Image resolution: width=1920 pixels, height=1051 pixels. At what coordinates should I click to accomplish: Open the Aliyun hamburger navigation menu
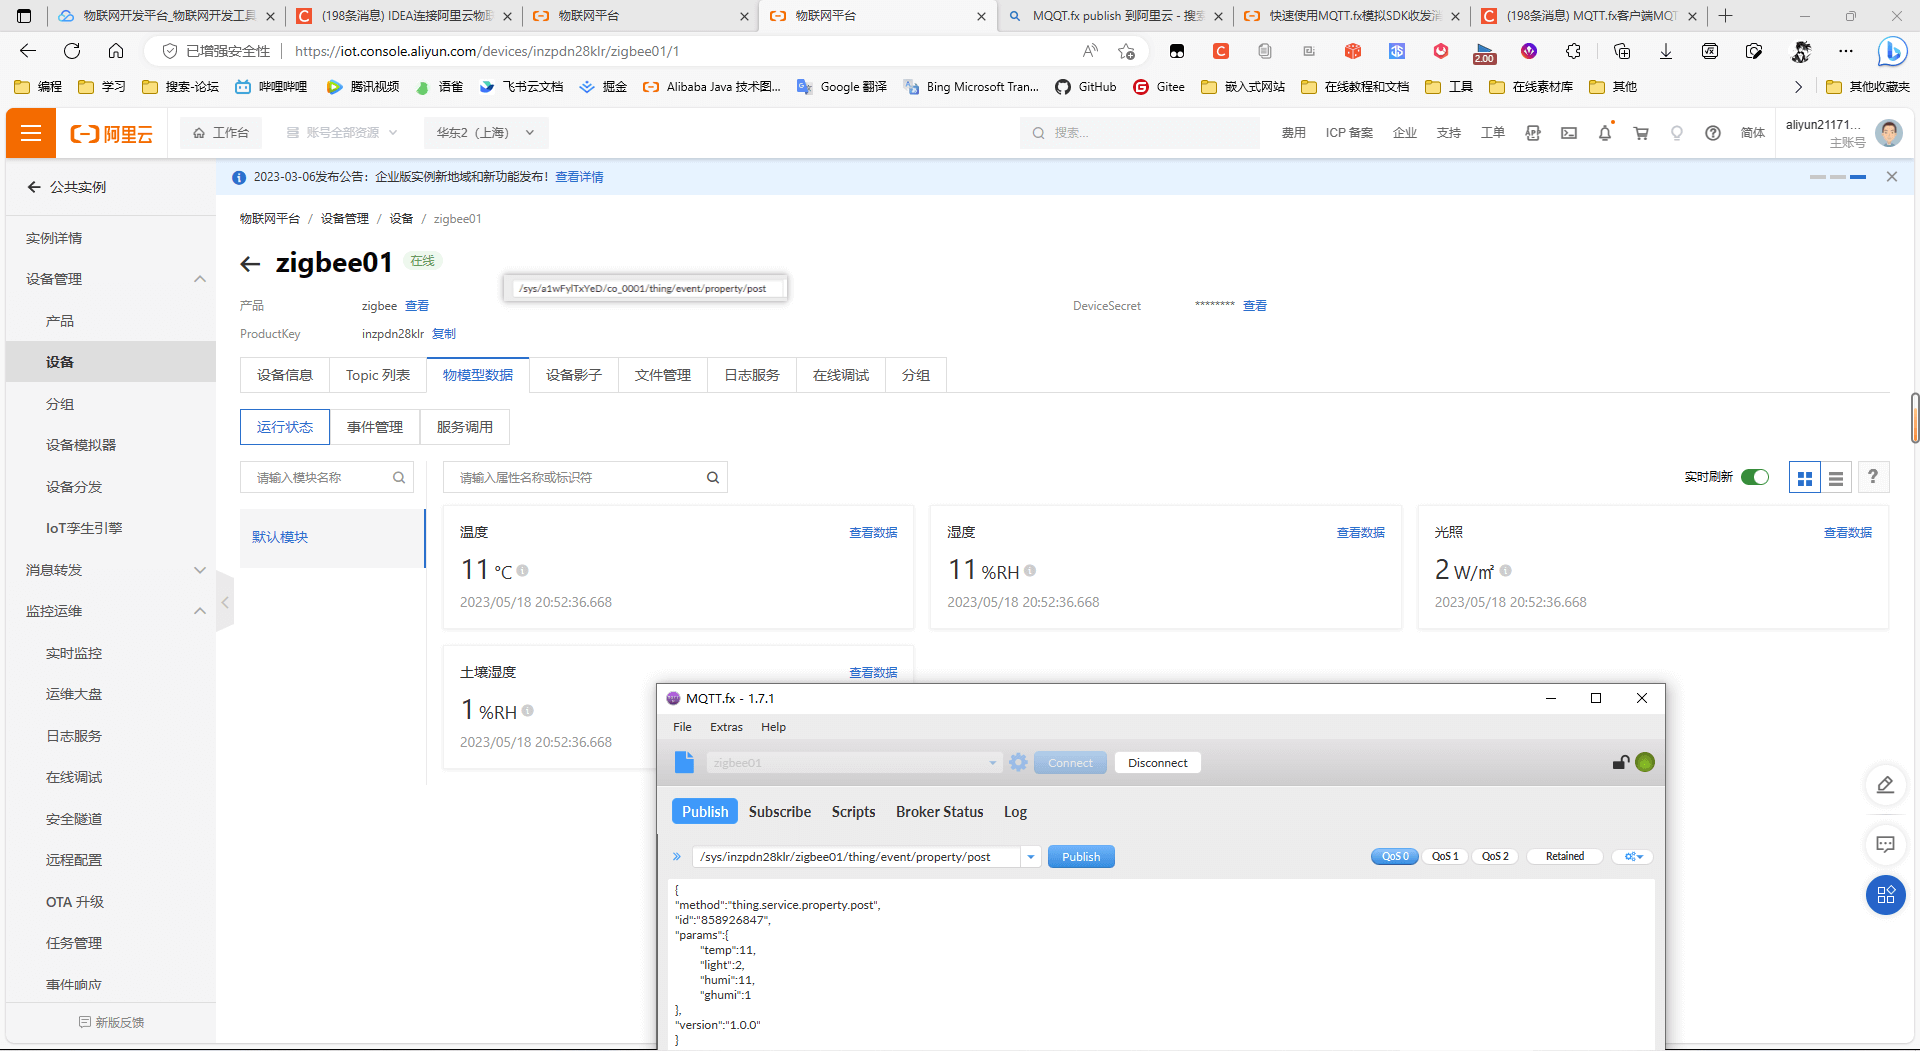tap(31, 133)
